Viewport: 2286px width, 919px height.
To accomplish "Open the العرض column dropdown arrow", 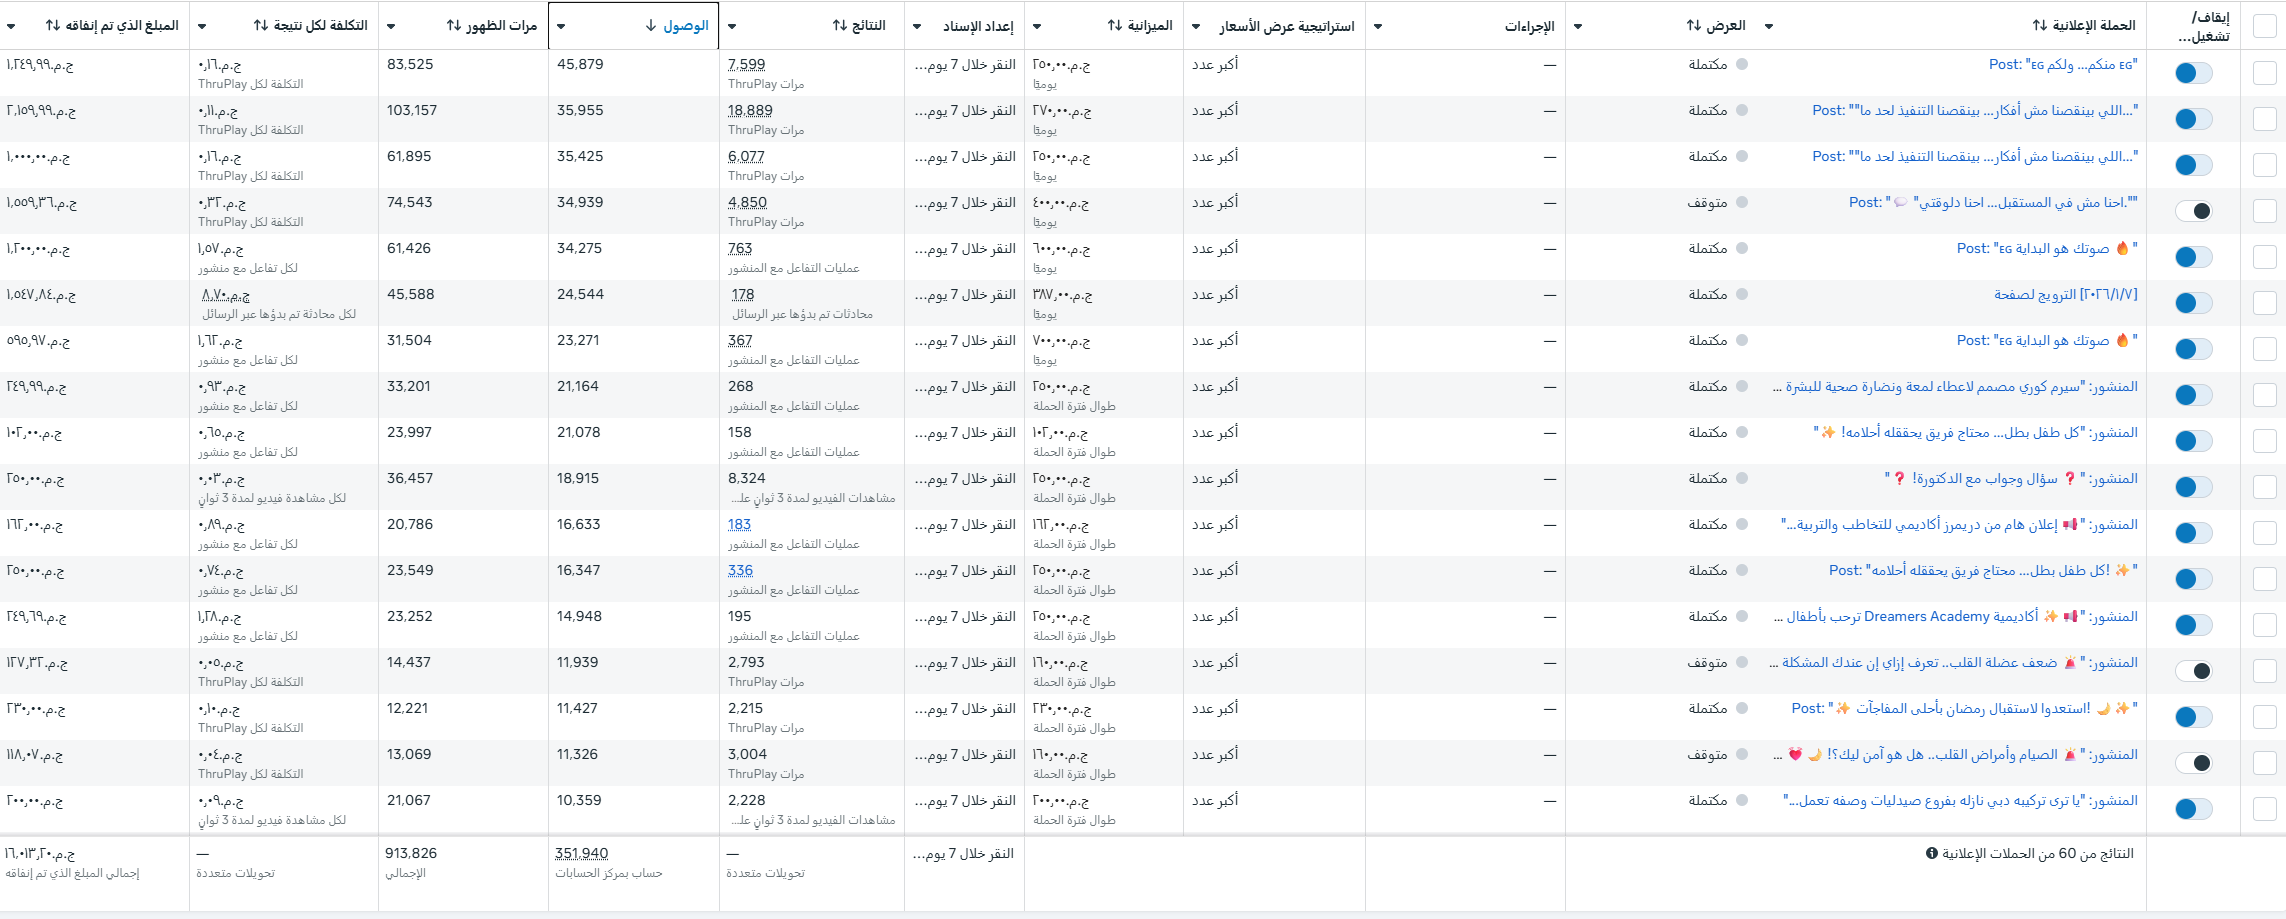I will [1578, 27].
